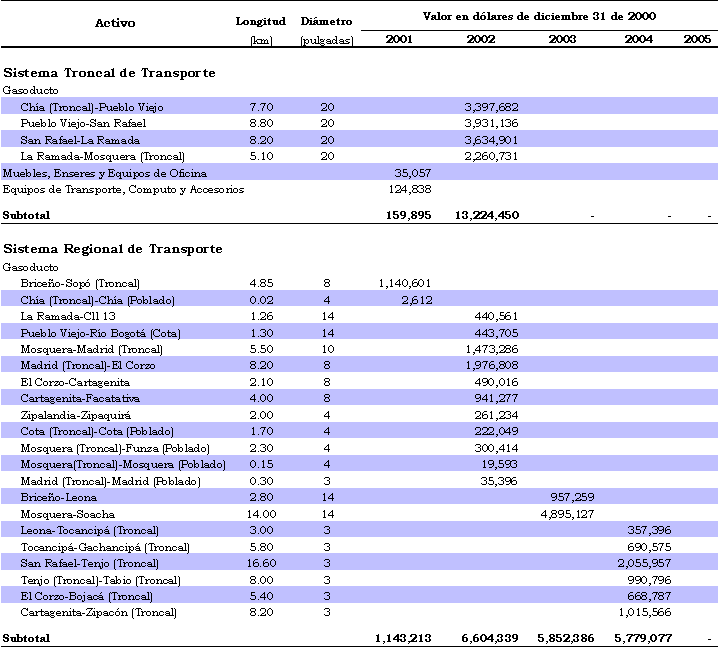This screenshot has height=647, width=718.
Task: Select the value 124,838
Action: [407, 189]
